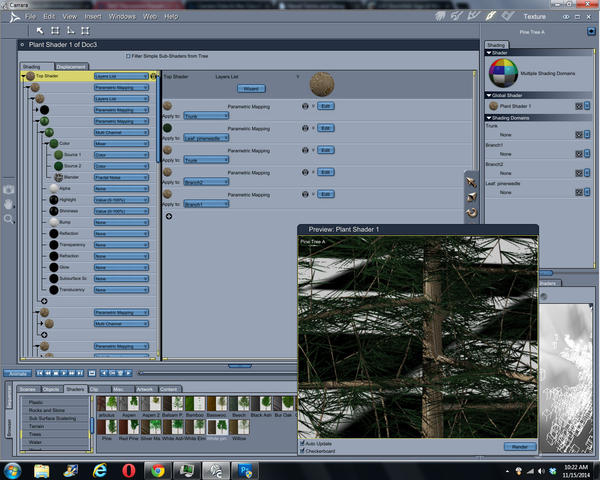Toggle the Auto Update checkbox
600x480 pixels.
pos(303,441)
